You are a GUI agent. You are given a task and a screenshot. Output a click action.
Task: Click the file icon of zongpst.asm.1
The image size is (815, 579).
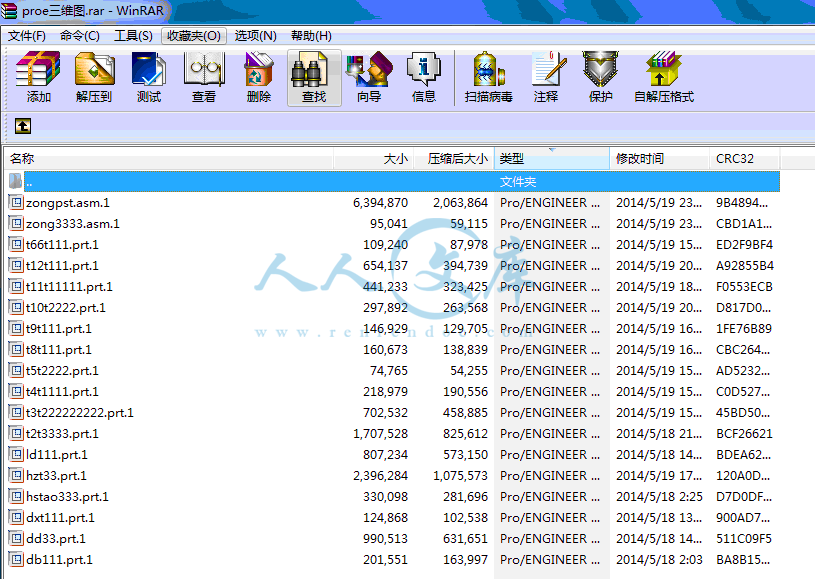[x=17, y=202]
